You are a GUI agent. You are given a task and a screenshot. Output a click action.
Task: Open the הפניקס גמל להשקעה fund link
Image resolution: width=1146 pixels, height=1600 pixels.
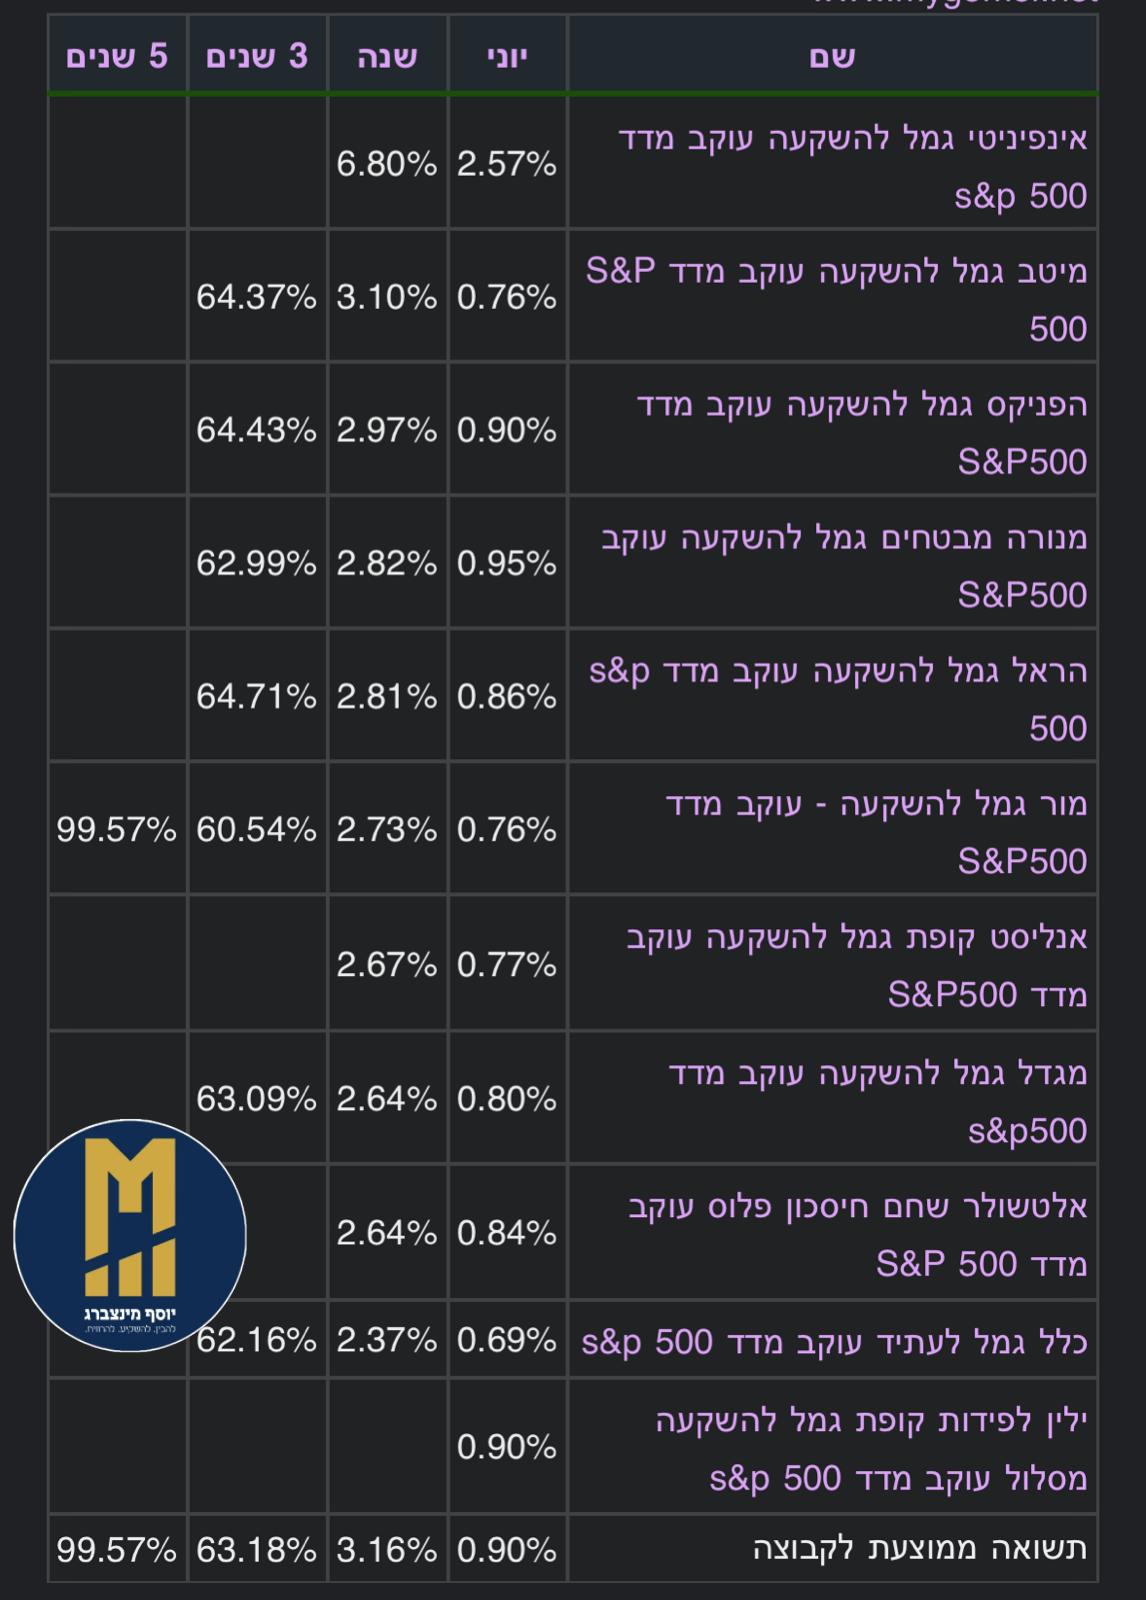click(862, 405)
